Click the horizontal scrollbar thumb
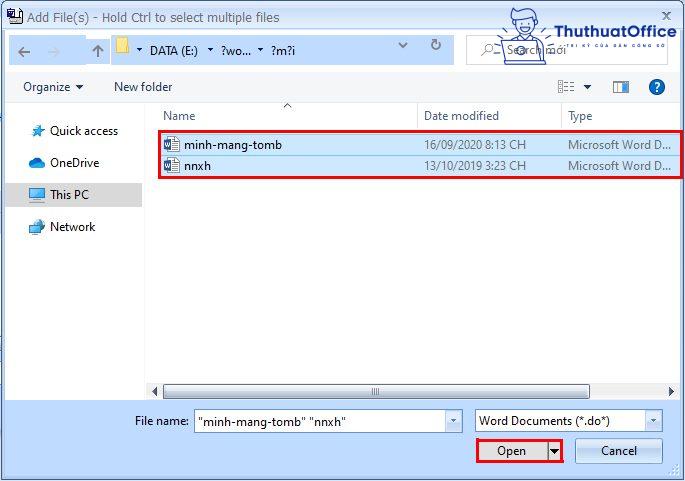Image resolution: width=685 pixels, height=481 pixels. point(376,391)
